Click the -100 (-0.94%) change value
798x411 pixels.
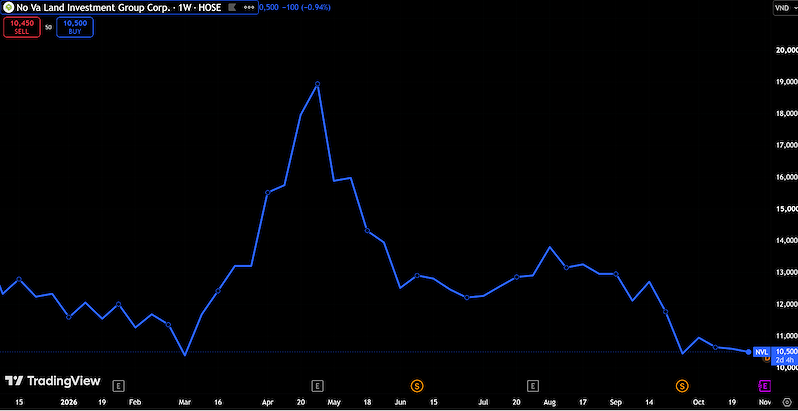308,7
